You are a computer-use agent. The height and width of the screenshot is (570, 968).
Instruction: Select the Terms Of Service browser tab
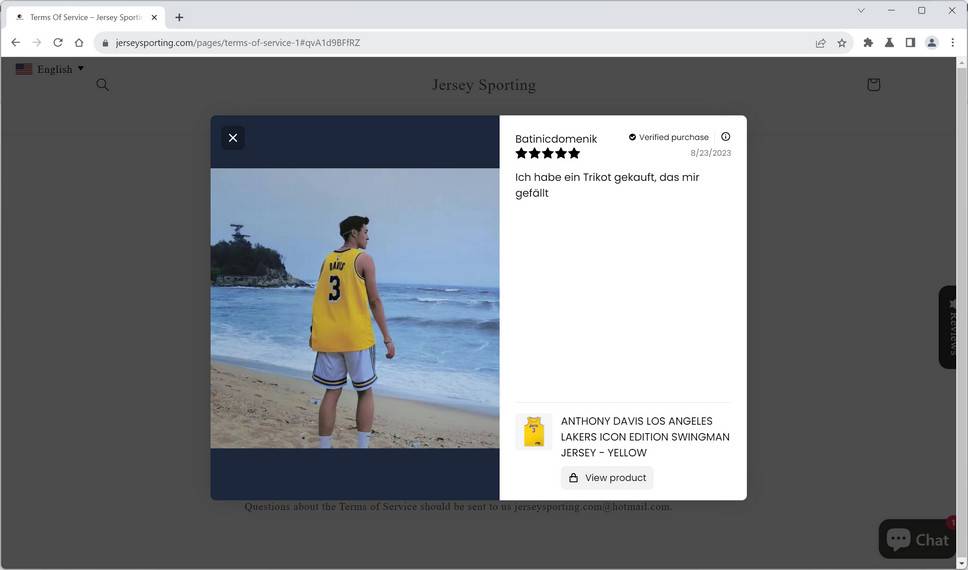(x=85, y=17)
